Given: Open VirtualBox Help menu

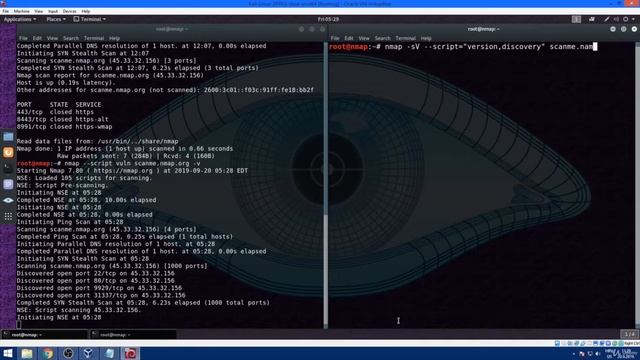Looking at the screenshot, I should (x=86, y=11).
